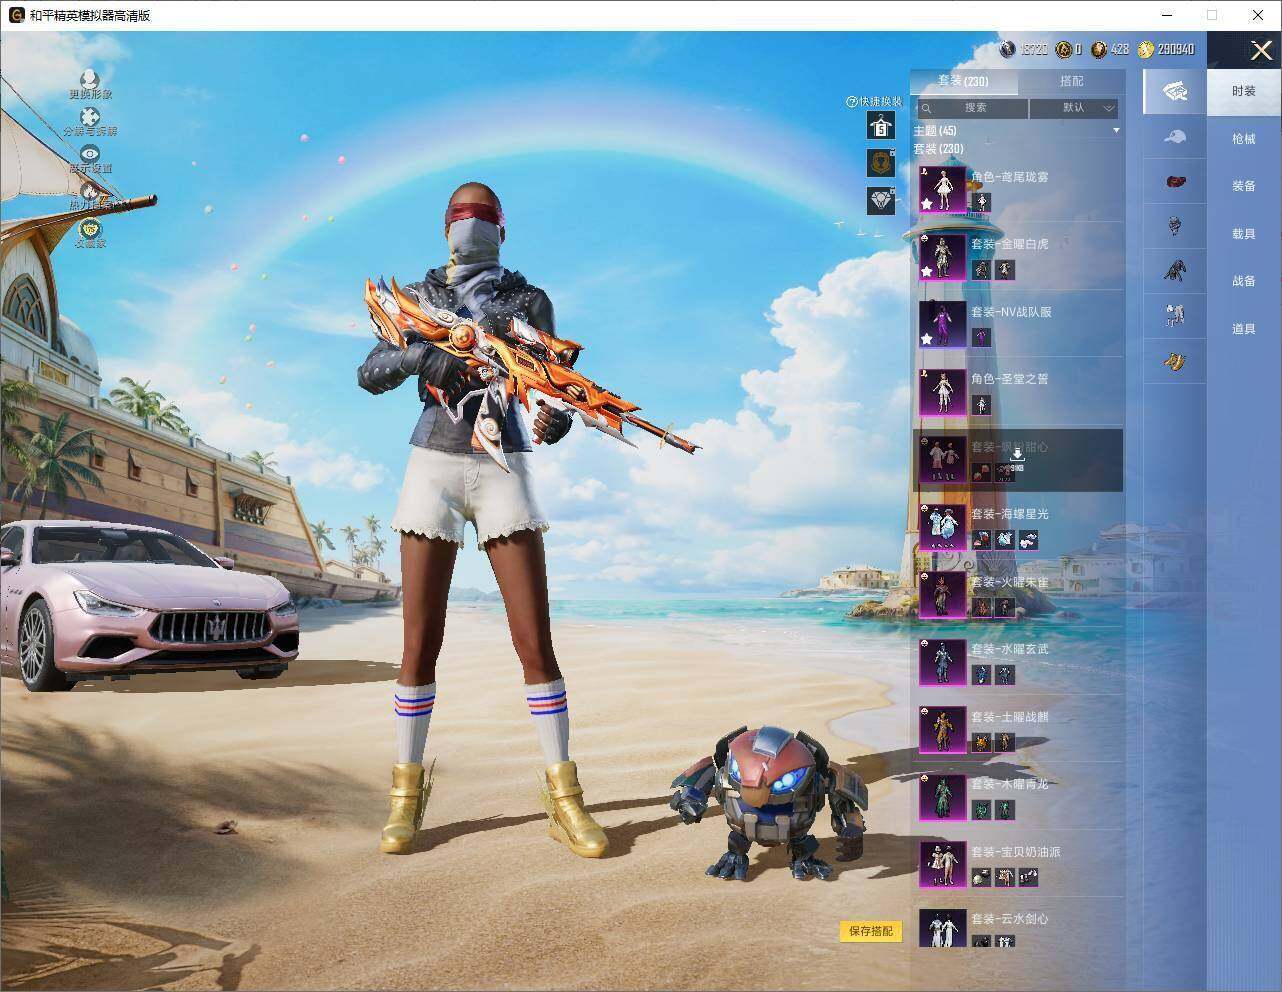1282x992 pixels.
Task: Select the 套装-金曜白虎 outfit thumbnail
Action: [943, 257]
